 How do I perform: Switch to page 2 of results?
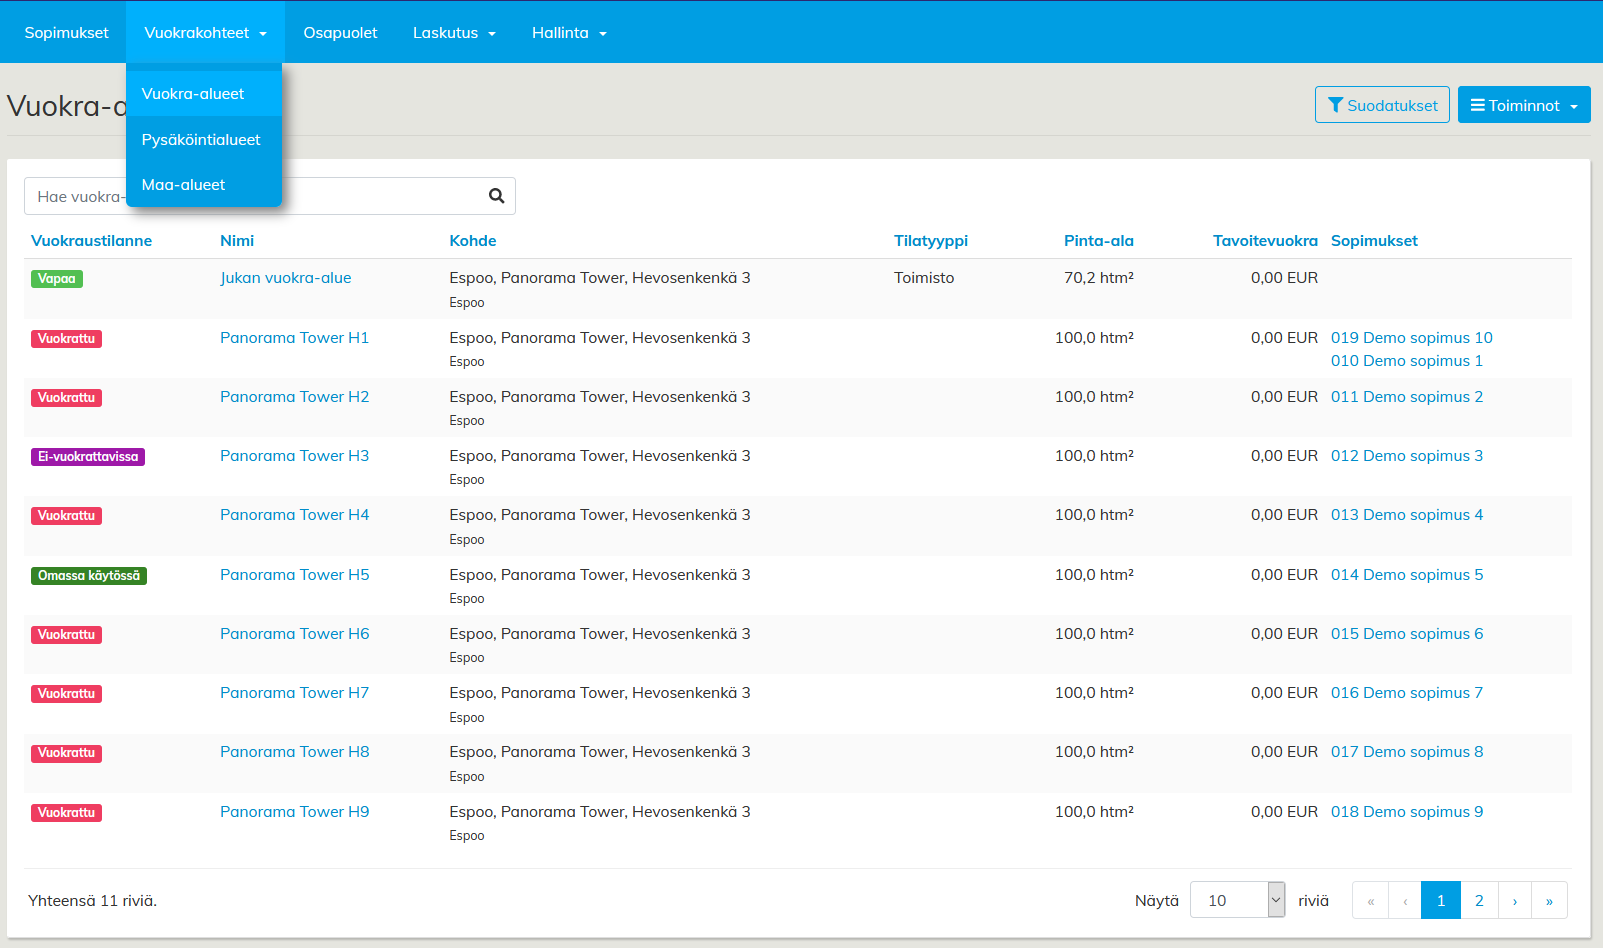click(x=1479, y=900)
